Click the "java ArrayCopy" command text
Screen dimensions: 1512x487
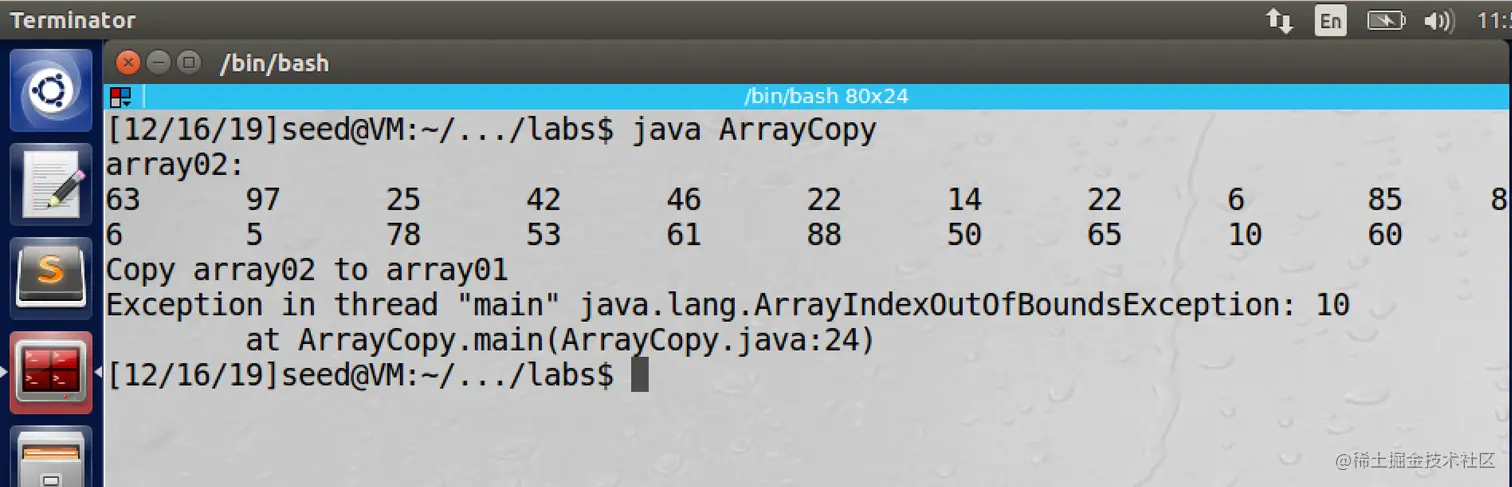pos(754,131)
